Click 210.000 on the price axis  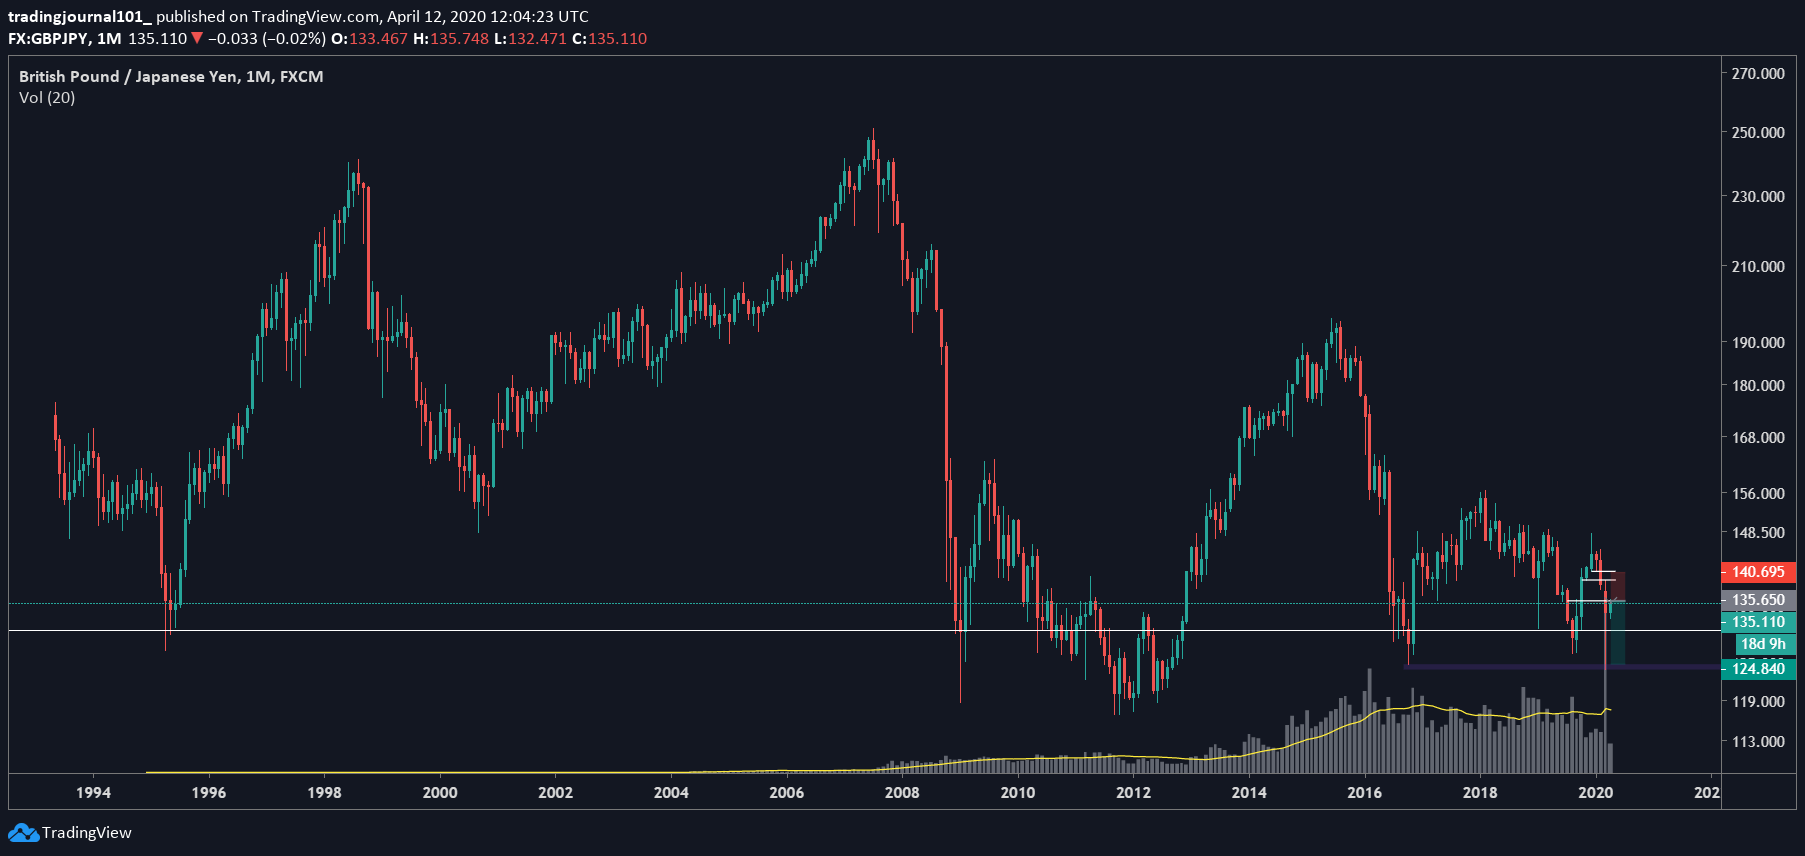pyautogui.click(x=1758, y=266)
